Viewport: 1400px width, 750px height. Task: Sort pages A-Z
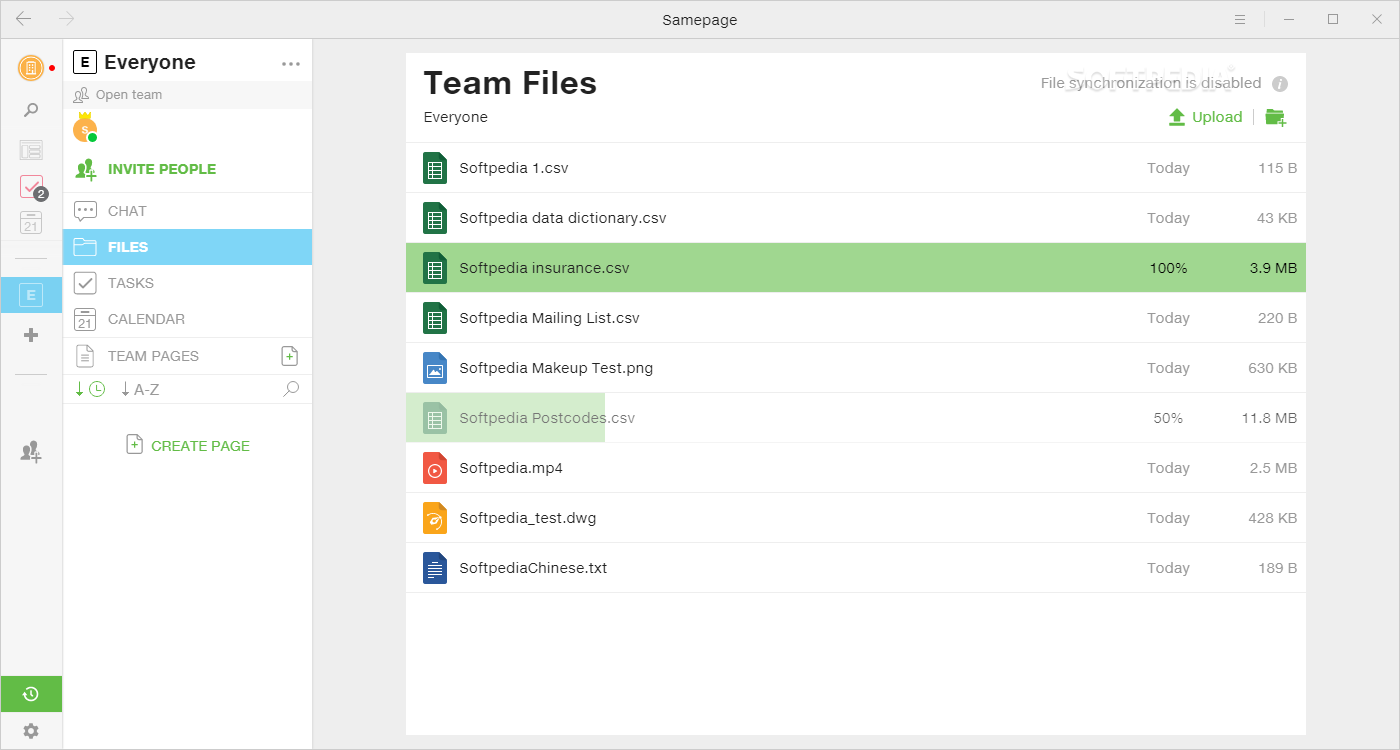(x=140, y=389)
